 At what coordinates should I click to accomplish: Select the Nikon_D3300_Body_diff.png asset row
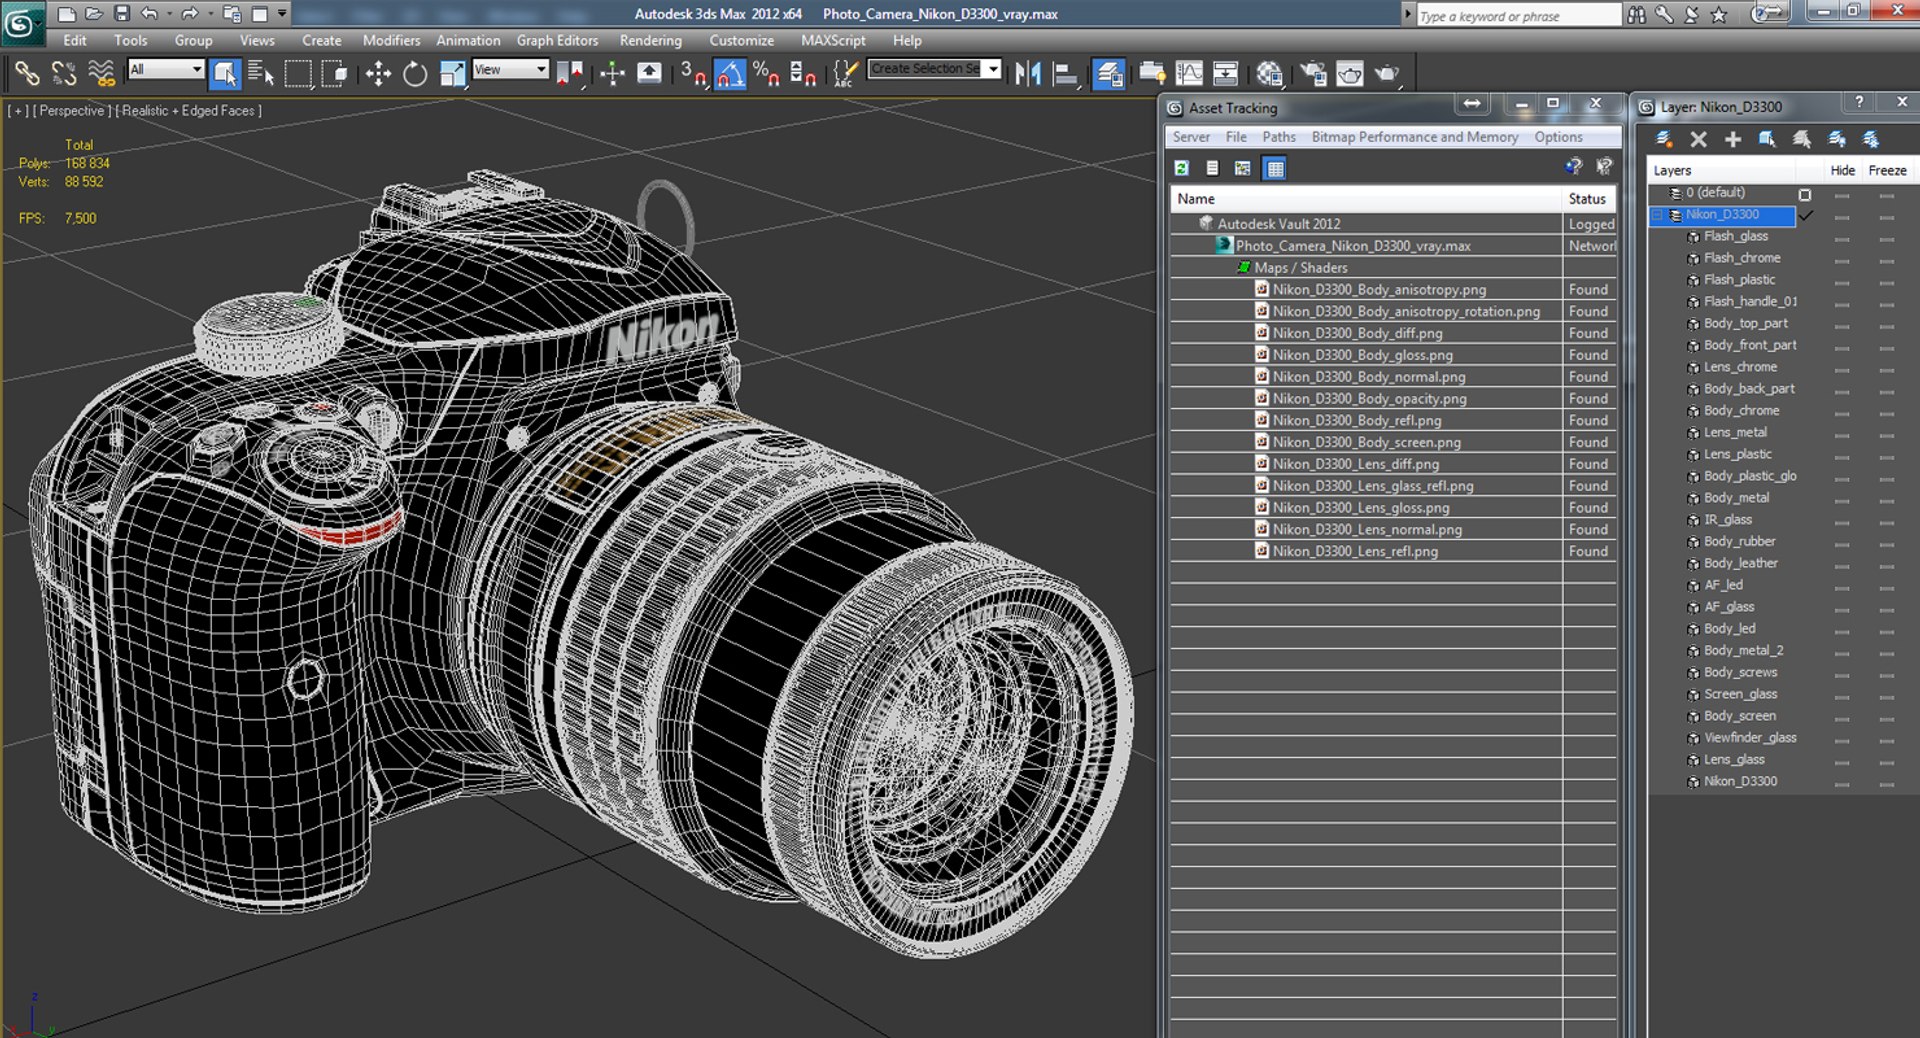click(1392, 333)
